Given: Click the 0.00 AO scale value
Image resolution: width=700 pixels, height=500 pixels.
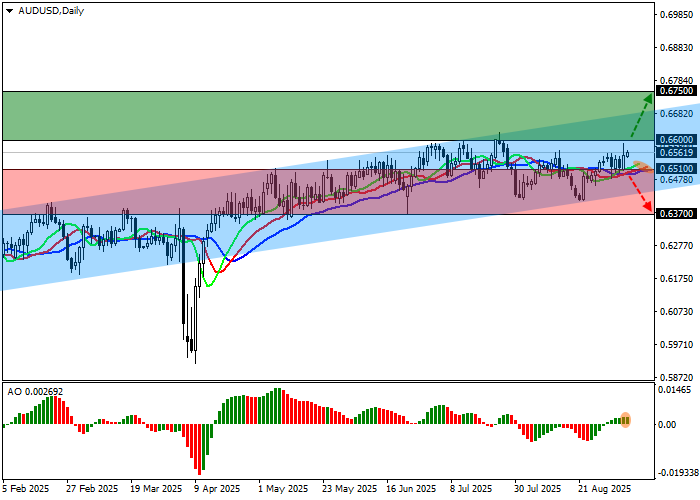Looking at the screenshot, I should (x=667, y=425).
